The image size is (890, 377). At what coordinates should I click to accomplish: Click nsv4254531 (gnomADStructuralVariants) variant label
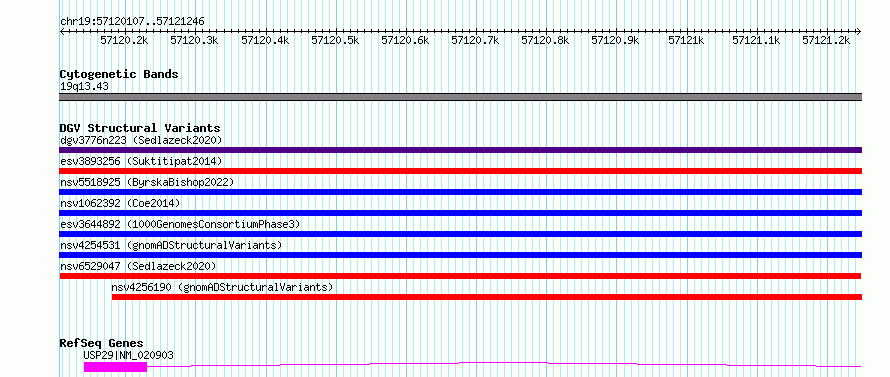pyautogui.click(x=171, y=245)
